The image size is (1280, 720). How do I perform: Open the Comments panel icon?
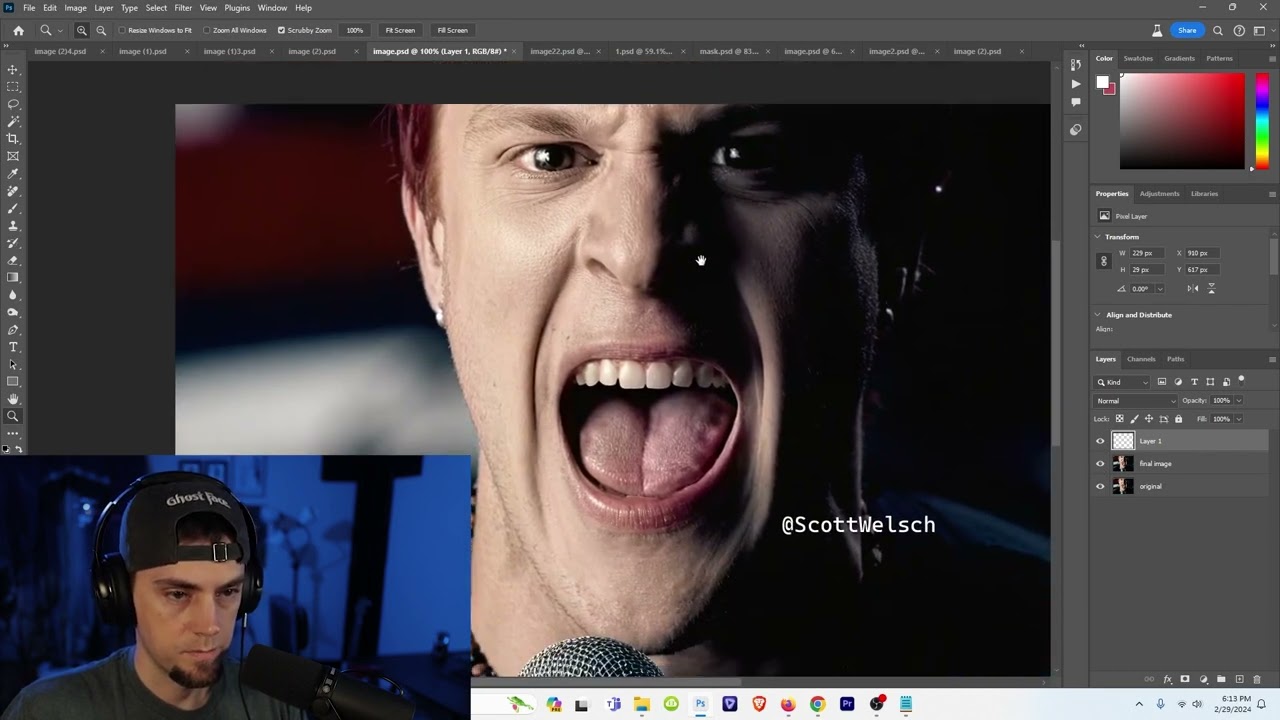[x=1076, y=102]
